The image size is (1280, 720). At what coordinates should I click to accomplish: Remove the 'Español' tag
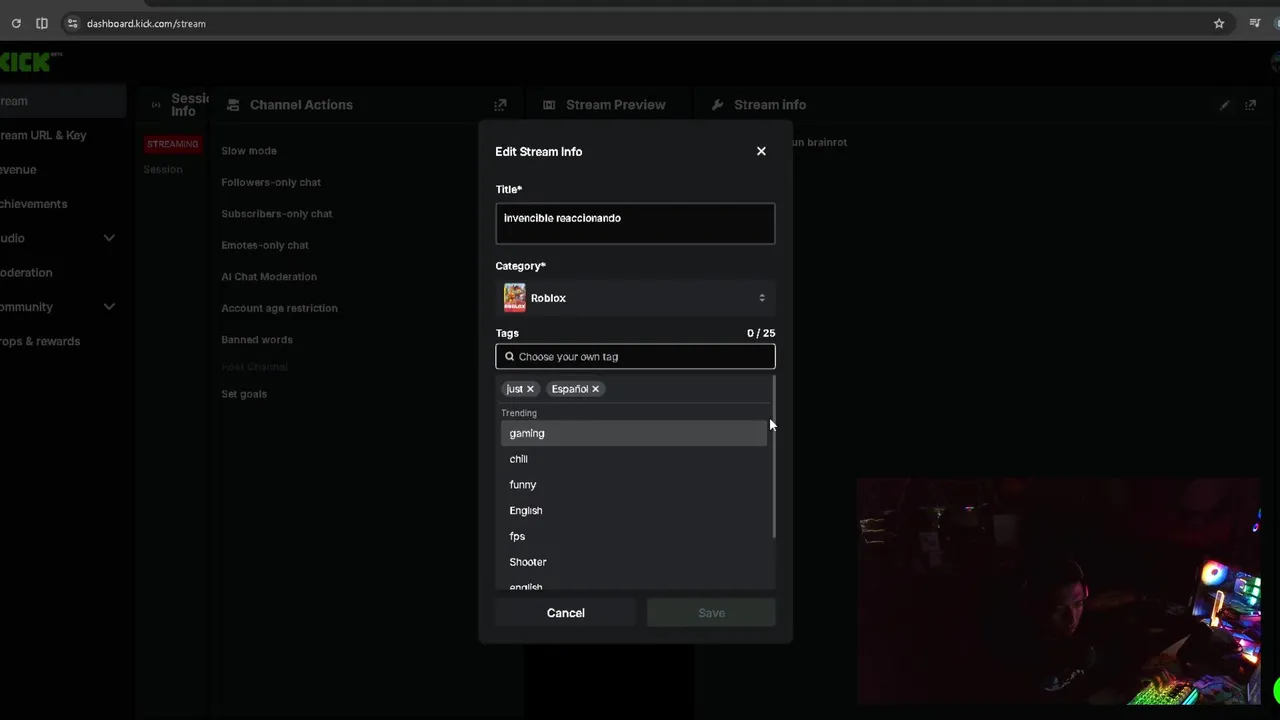pyautogui.click(x=595, y=389)
